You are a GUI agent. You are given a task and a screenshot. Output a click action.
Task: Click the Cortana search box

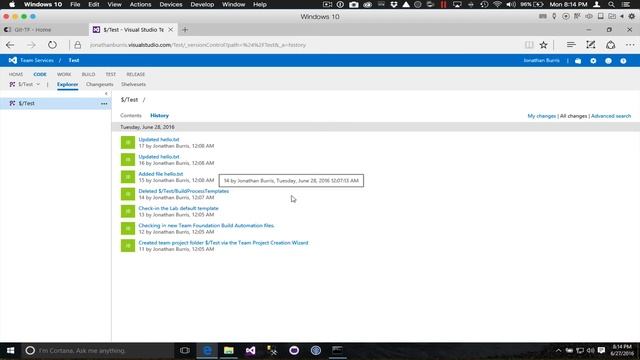tap(98, 350)
